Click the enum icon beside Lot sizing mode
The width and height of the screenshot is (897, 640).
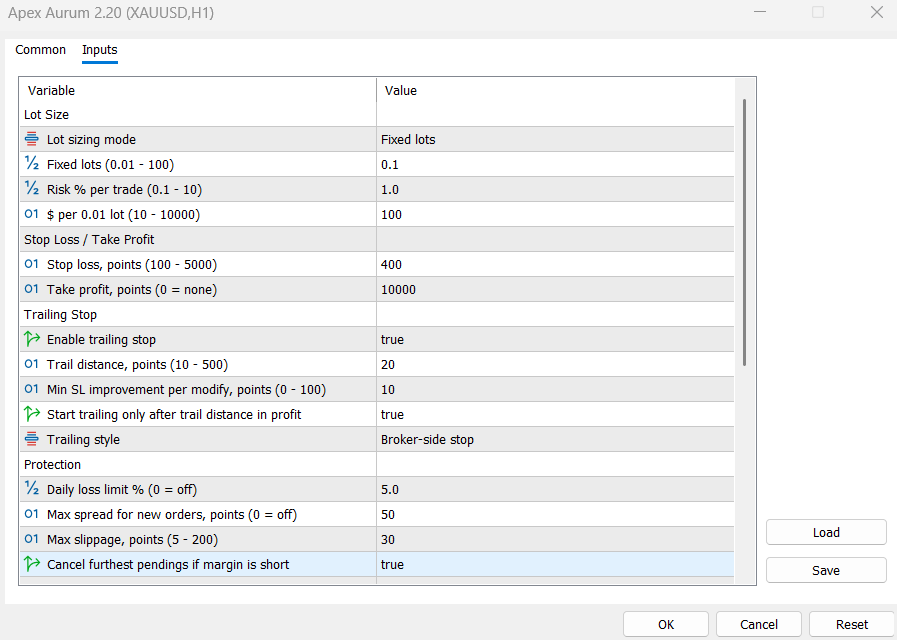31,139
